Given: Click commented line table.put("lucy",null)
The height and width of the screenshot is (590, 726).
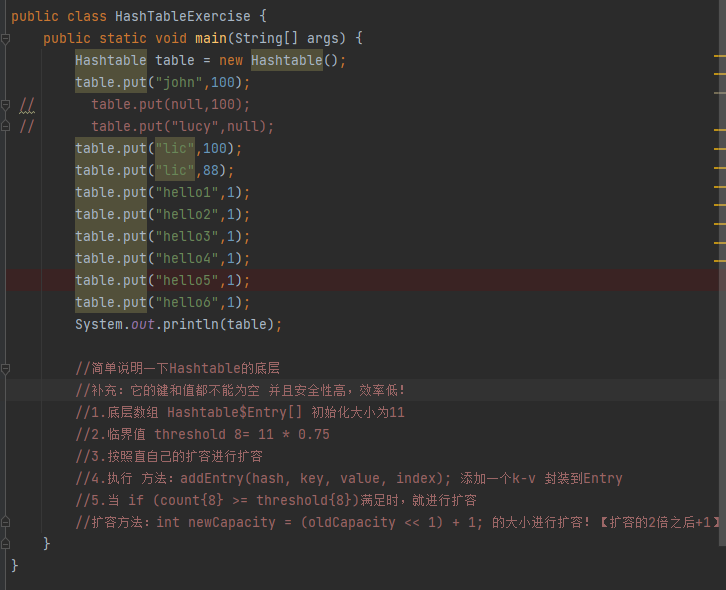Looking at the screenshot, I should (x=182, y=126).
